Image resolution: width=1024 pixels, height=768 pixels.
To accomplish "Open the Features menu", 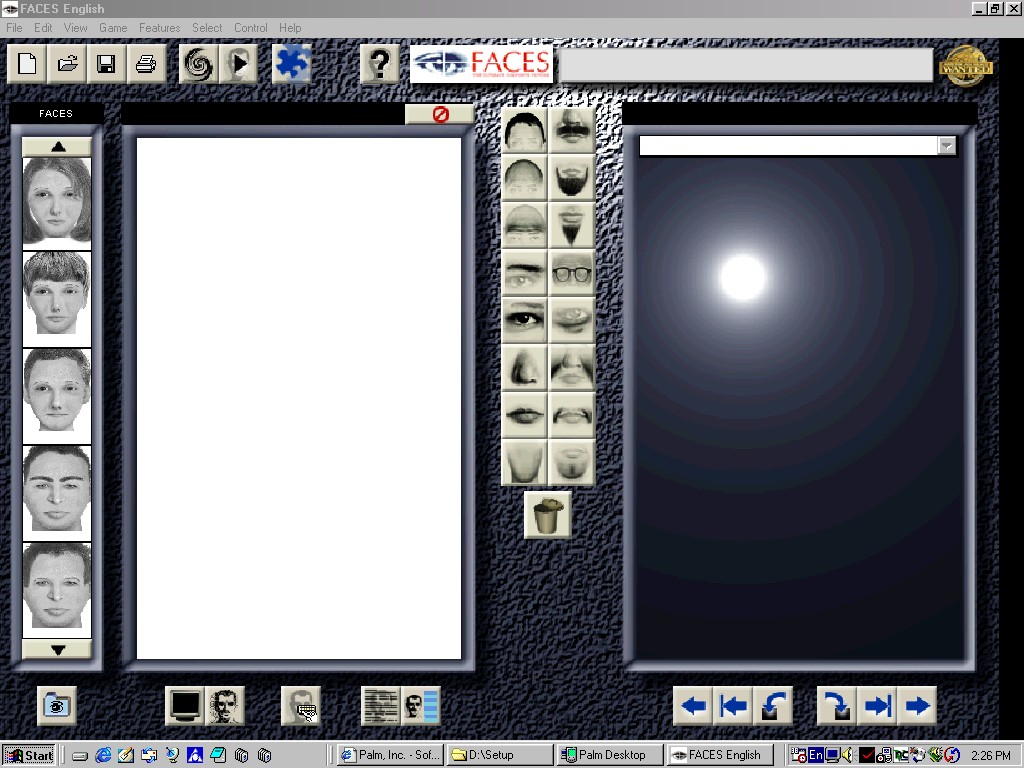I will pyautogui.click(x=159, y=28).
